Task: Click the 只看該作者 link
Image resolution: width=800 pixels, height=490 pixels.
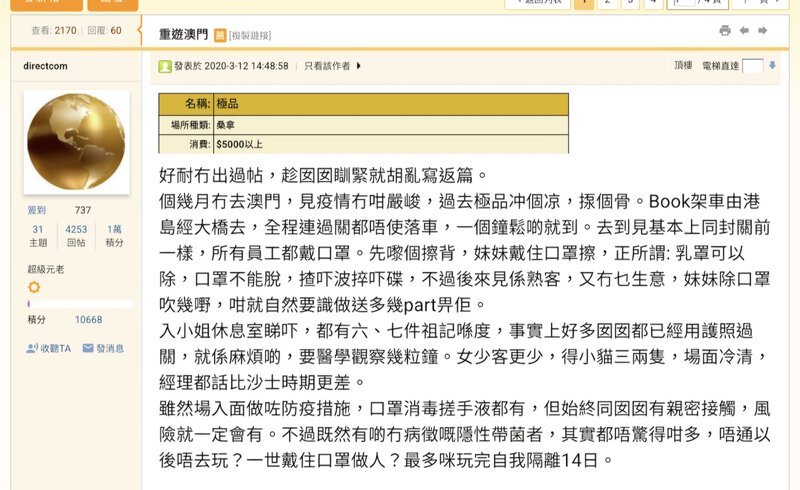Action: tap(327, 66)
